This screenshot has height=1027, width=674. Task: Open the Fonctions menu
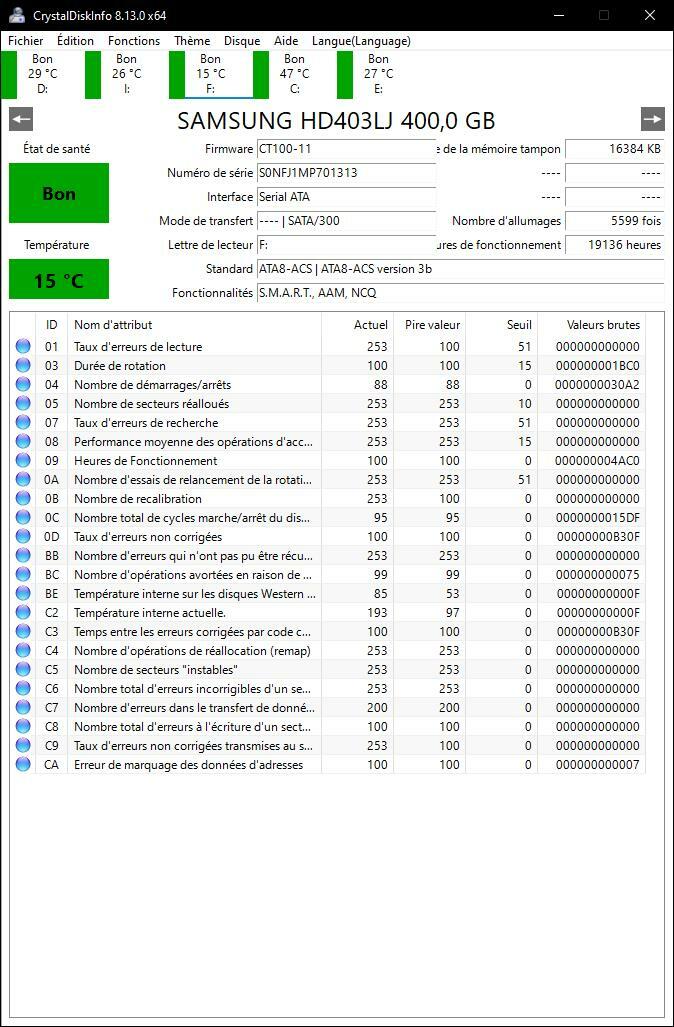[x=134, y=41]
